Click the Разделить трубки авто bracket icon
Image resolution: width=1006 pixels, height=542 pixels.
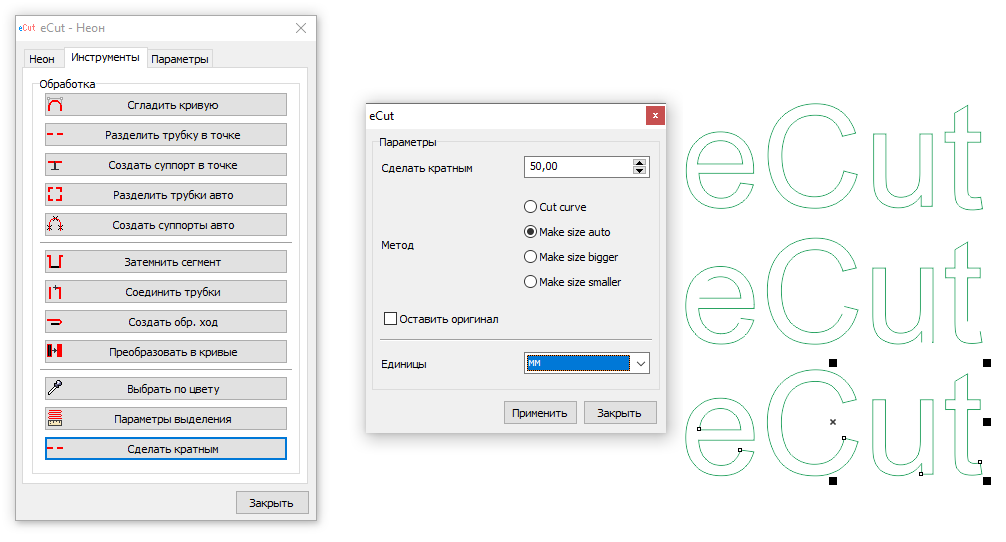(x=55, y=194)
